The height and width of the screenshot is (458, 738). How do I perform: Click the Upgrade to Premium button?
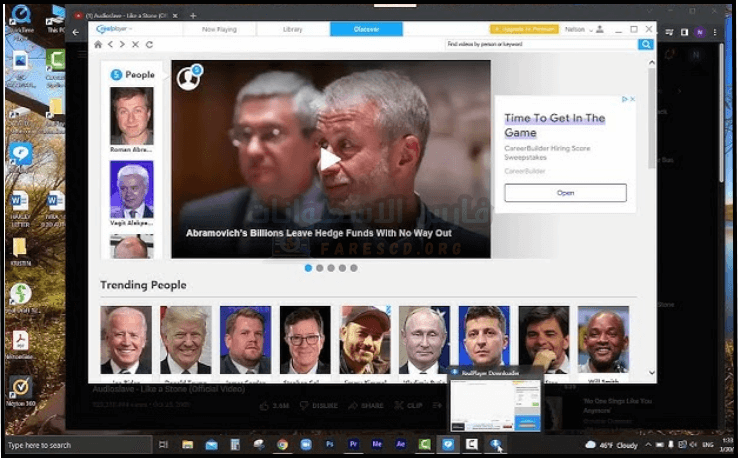tap(524, 30)
